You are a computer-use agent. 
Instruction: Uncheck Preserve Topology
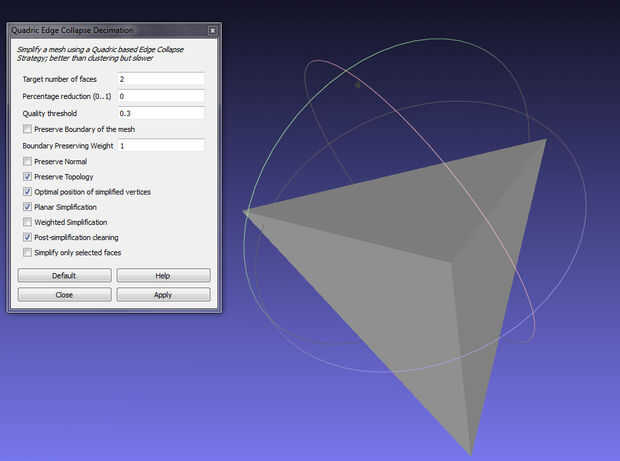(x=27, y=176)
